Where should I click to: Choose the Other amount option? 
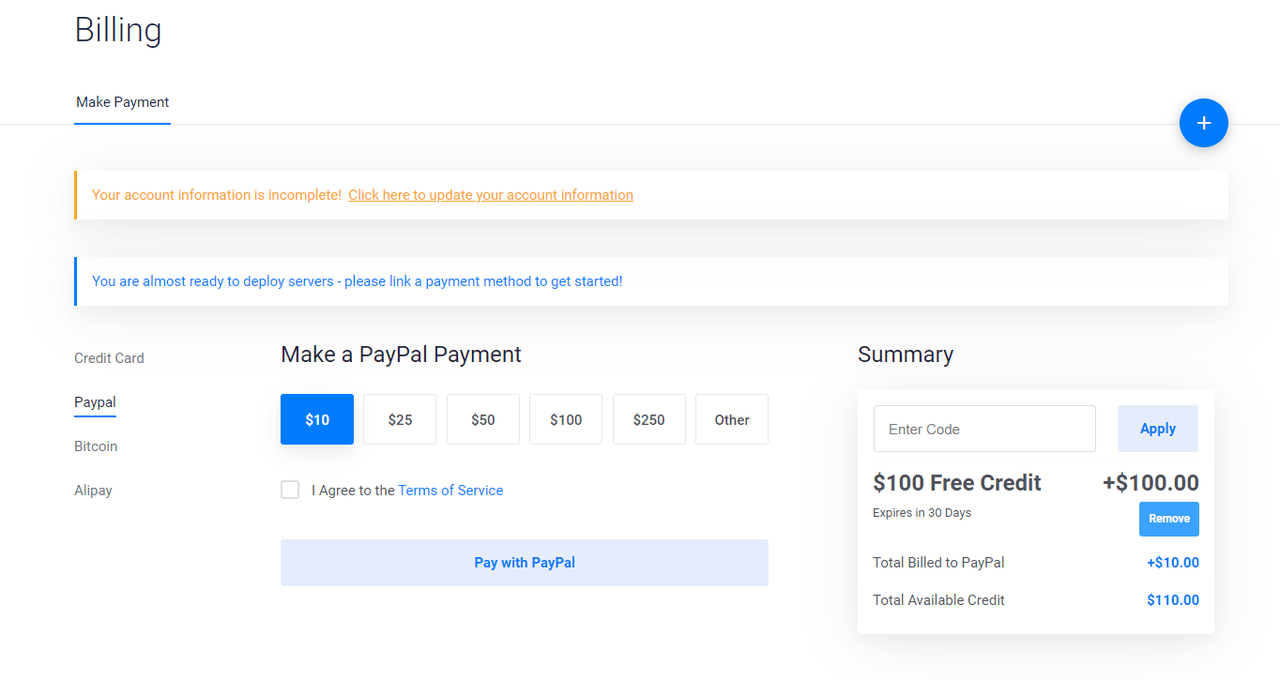[732, 419]
